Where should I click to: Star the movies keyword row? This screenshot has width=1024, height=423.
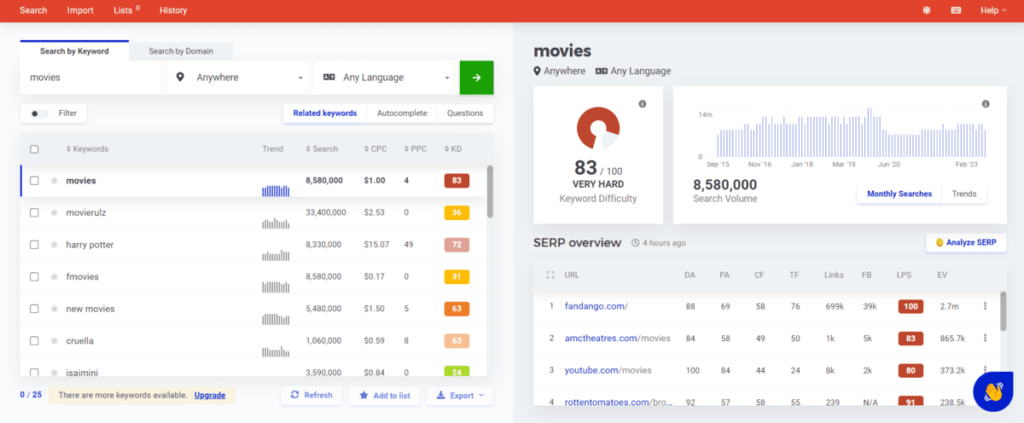(54, 181)
